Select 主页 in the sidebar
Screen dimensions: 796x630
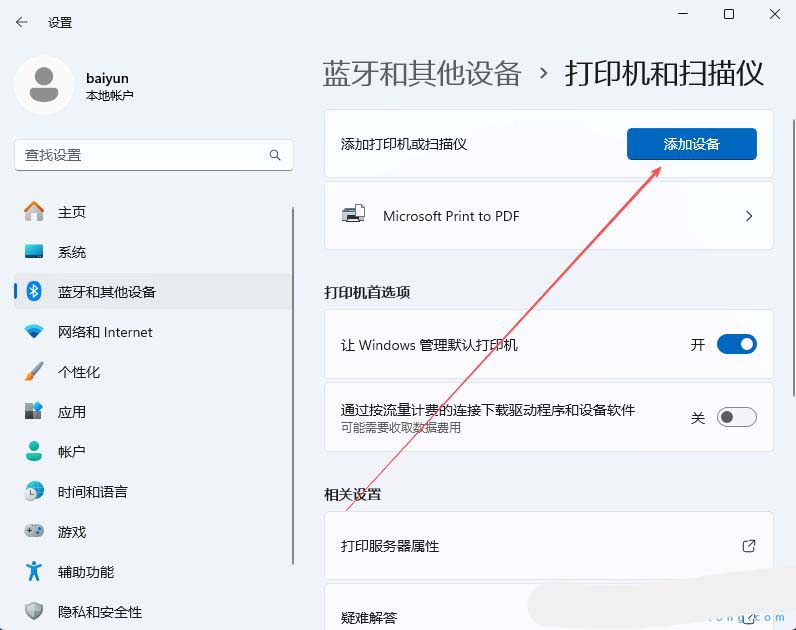(x=152, y=212)
